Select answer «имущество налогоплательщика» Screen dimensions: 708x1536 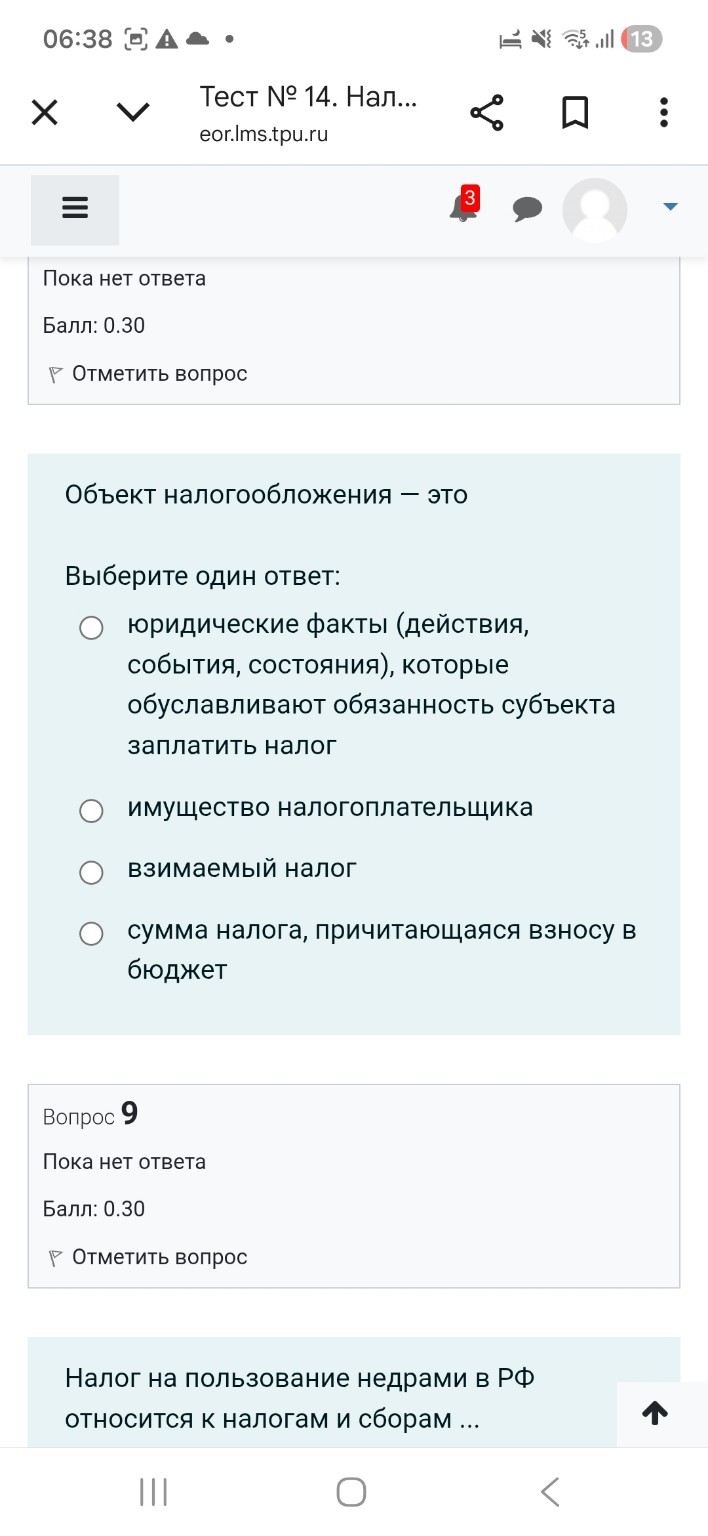[92, 810]
